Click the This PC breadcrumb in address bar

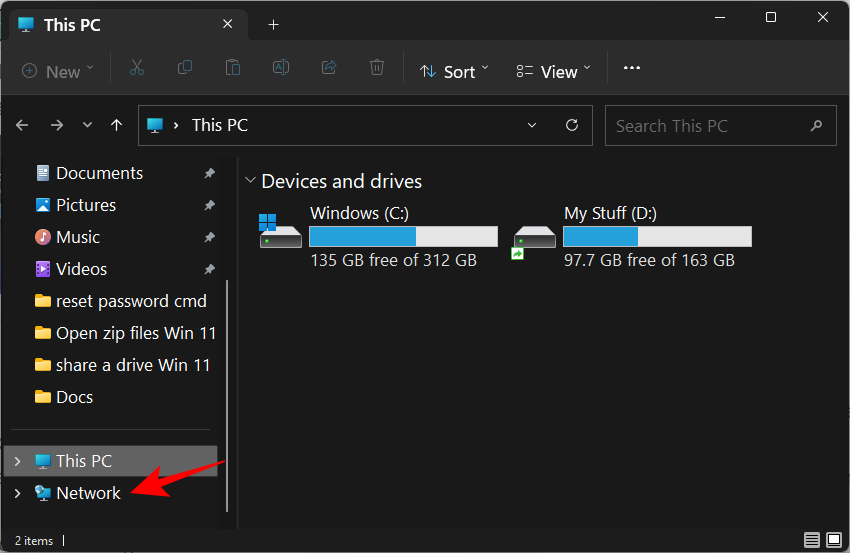click(x=220, y=126)
